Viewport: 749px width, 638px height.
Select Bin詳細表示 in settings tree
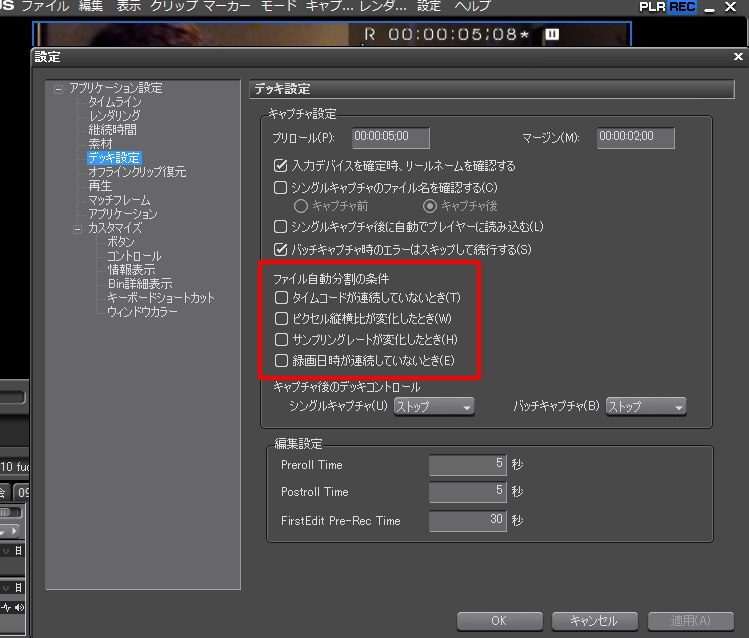tap(140, 284)
